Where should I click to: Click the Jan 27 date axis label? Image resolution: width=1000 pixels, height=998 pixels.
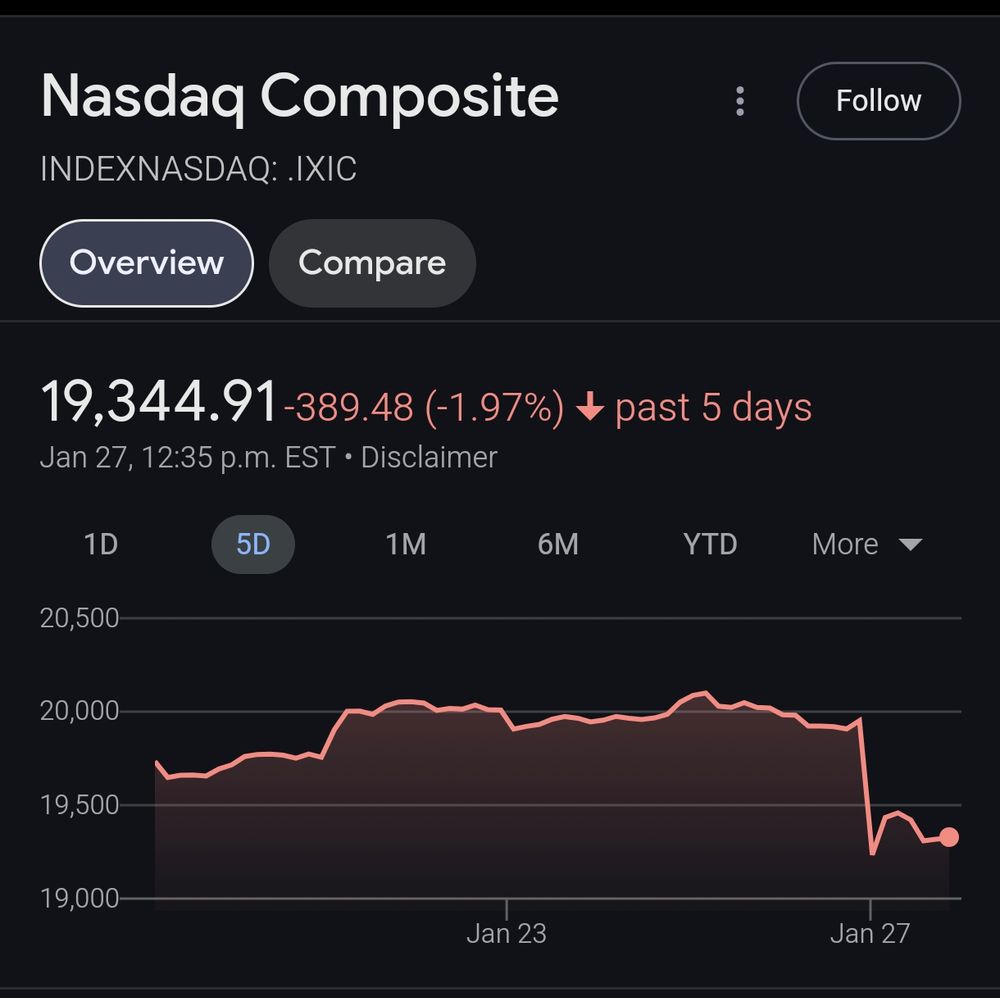[870, 934]
